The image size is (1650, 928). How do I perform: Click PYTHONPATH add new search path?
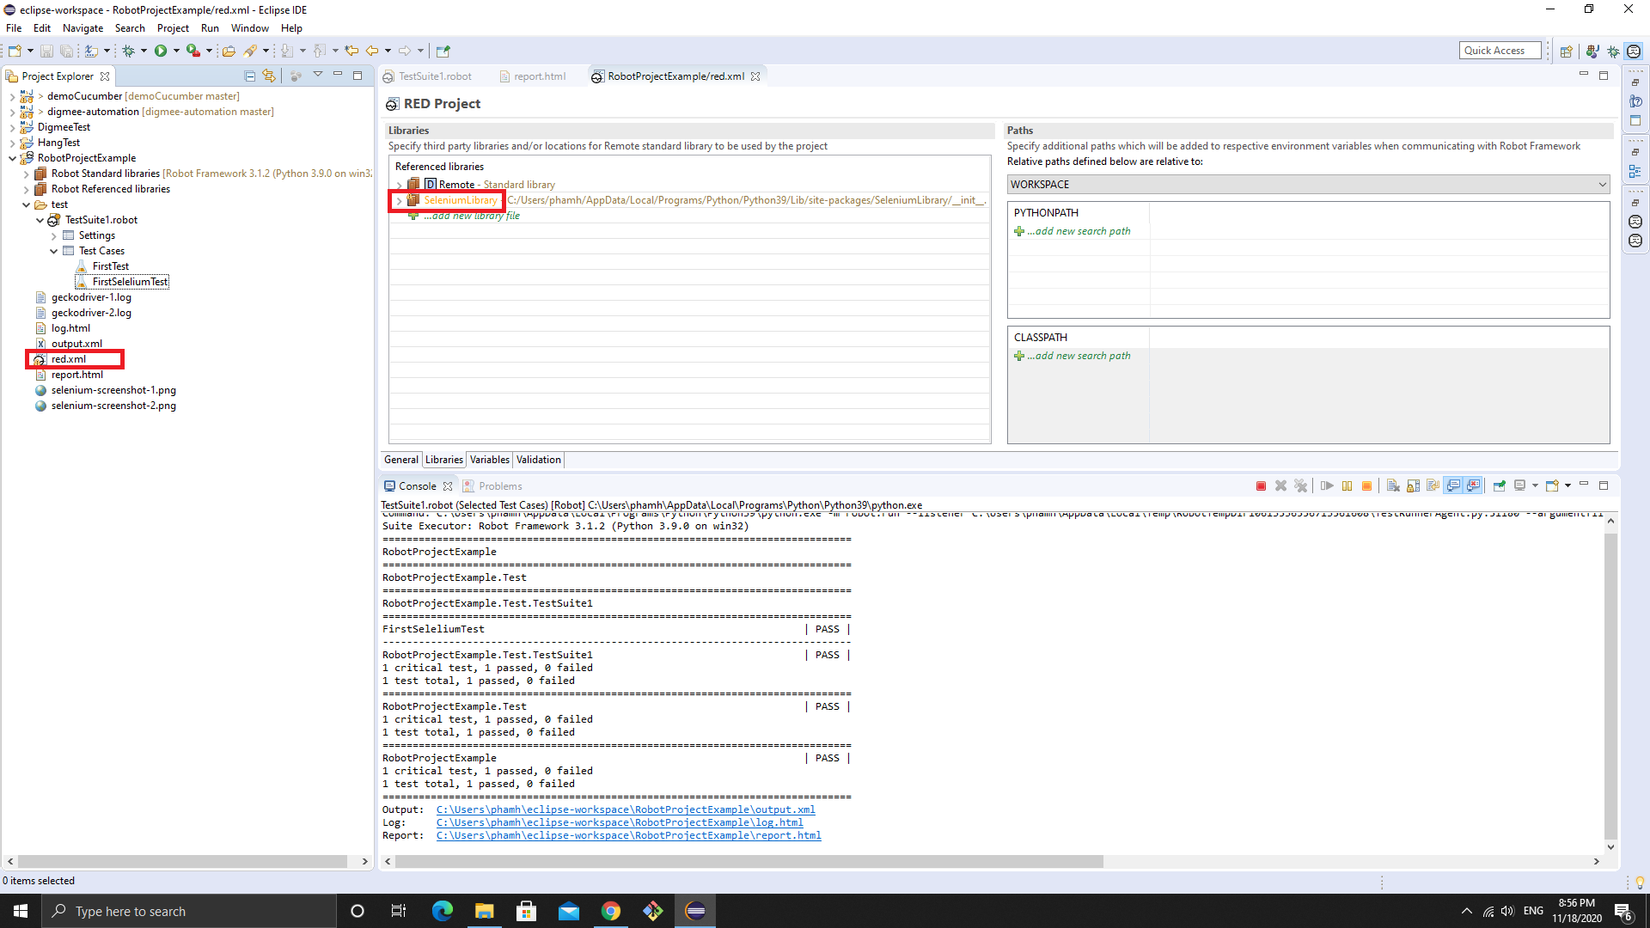[1078, 231]
